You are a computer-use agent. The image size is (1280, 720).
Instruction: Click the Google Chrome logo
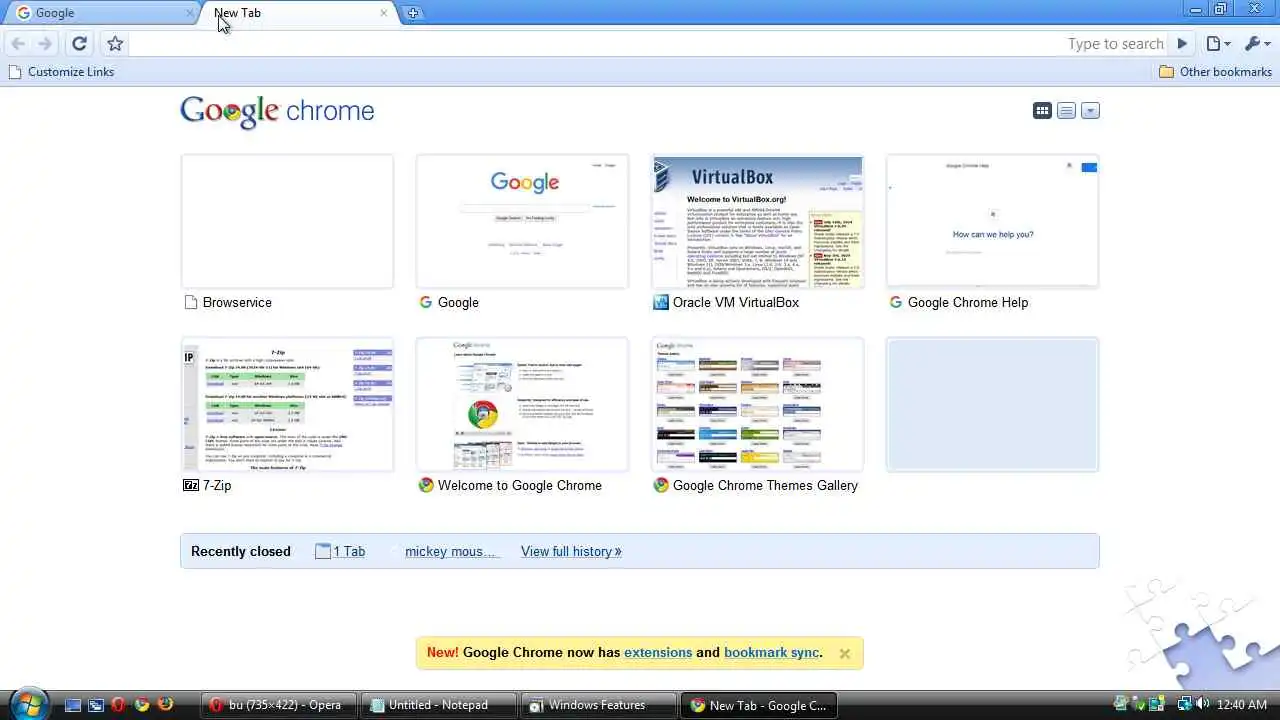277,111
